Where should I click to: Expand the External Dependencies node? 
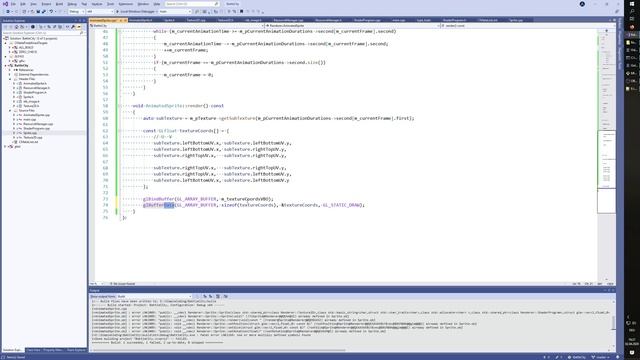10,74
